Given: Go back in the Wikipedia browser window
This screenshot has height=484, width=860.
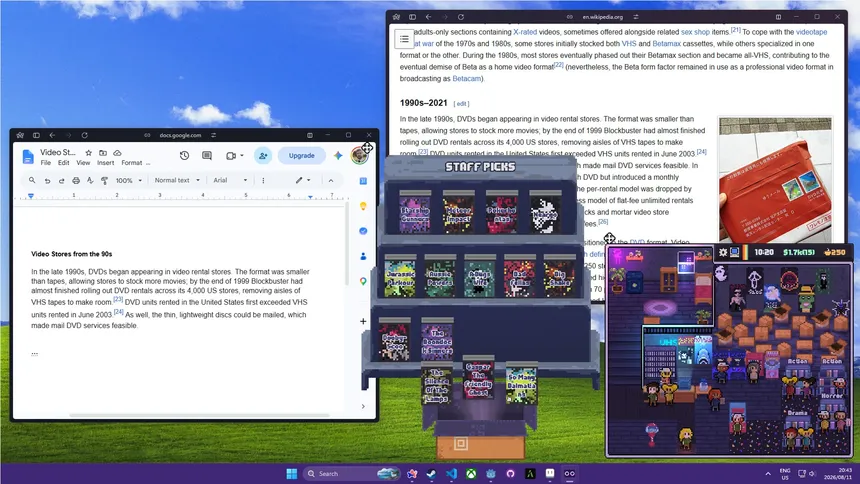Looking at the screenshot, I should click(428, 17).
